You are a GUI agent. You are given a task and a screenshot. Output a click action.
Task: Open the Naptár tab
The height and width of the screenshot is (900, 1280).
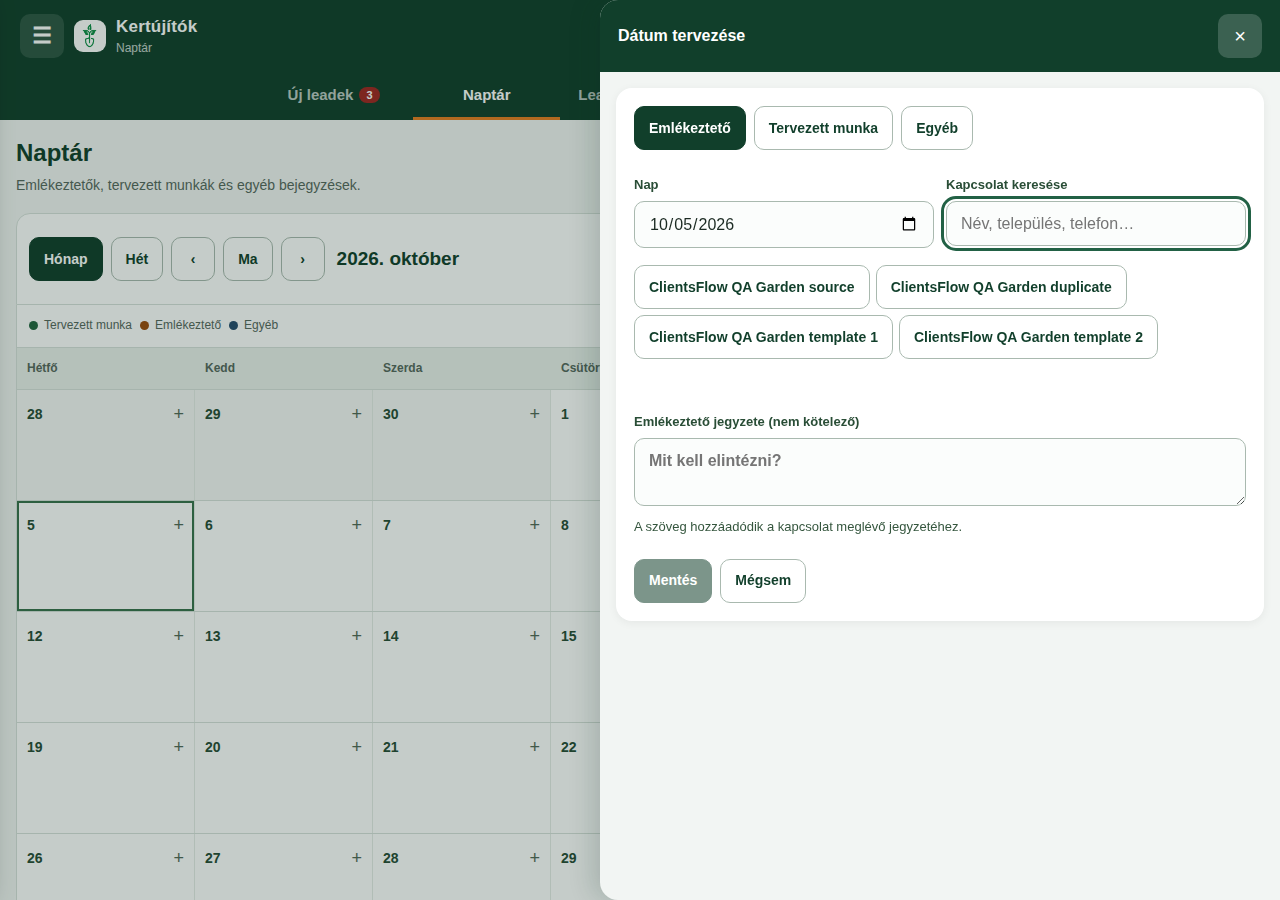487,95
